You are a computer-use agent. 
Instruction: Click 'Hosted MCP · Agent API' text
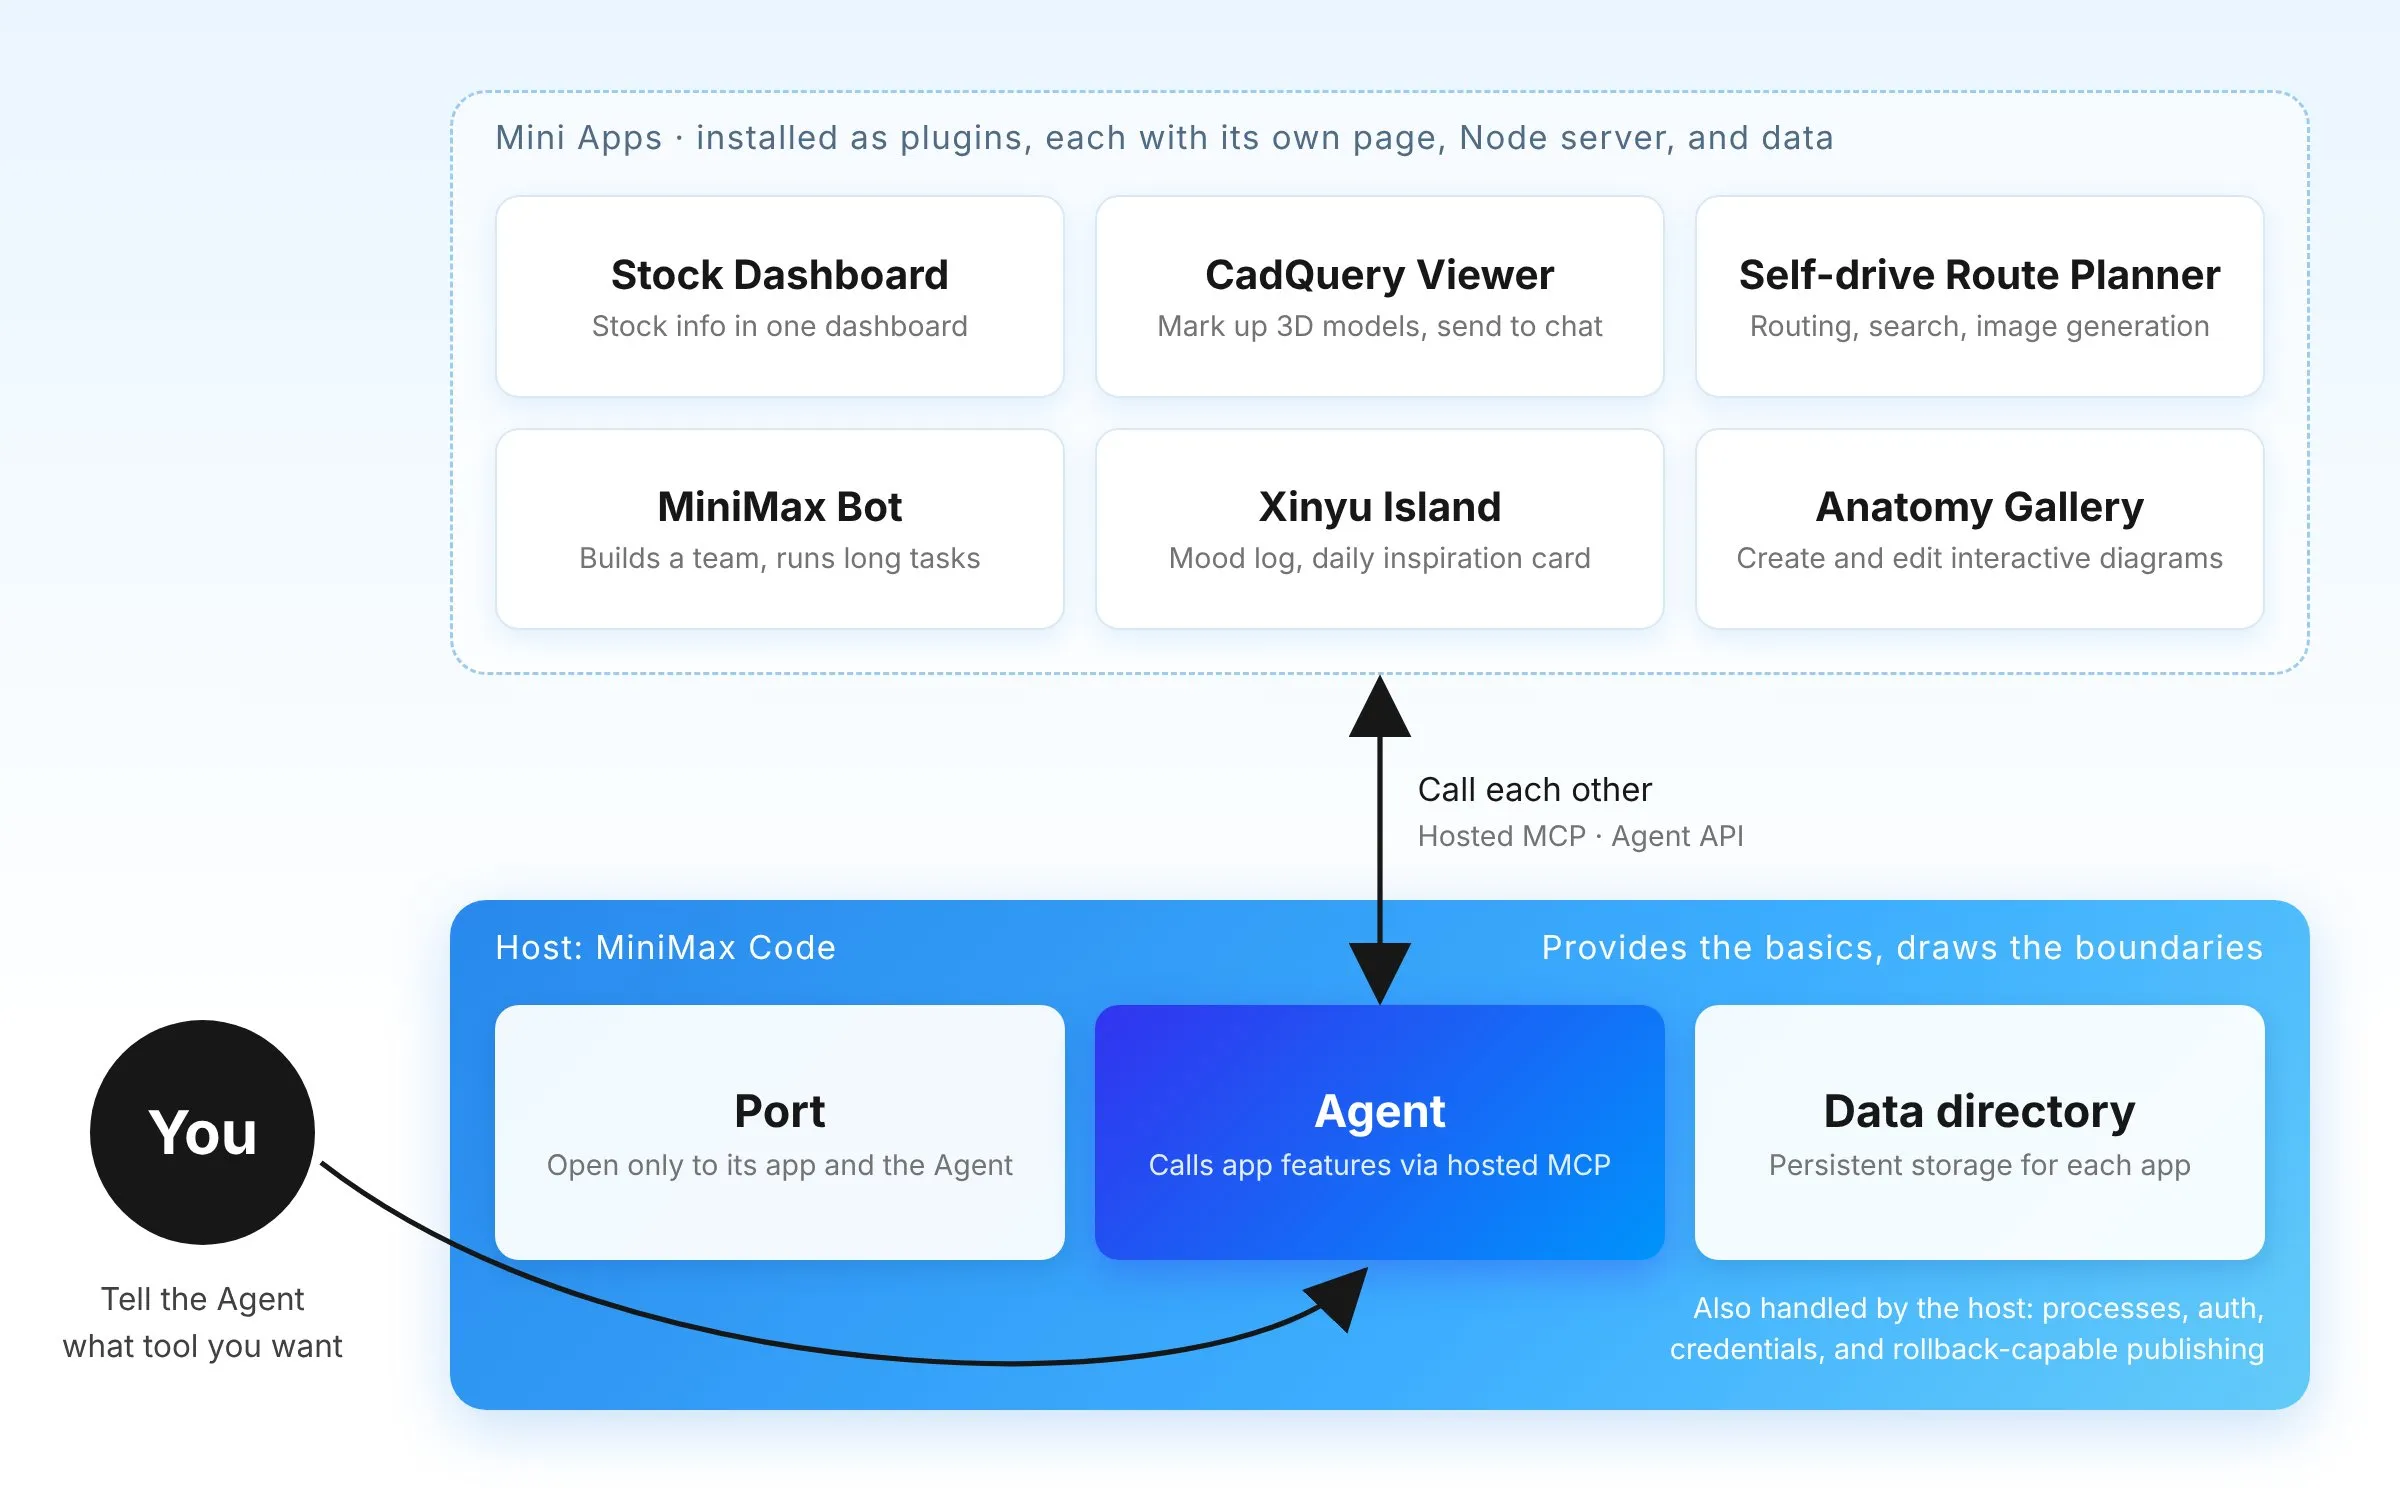coord(1580,836)
